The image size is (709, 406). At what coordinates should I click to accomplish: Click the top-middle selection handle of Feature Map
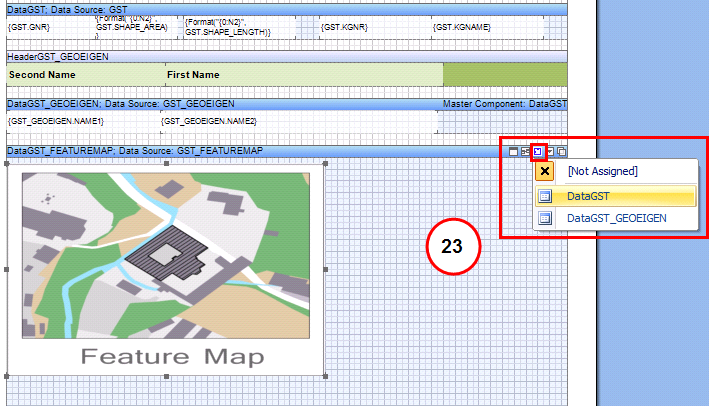(x=166, y=164)
